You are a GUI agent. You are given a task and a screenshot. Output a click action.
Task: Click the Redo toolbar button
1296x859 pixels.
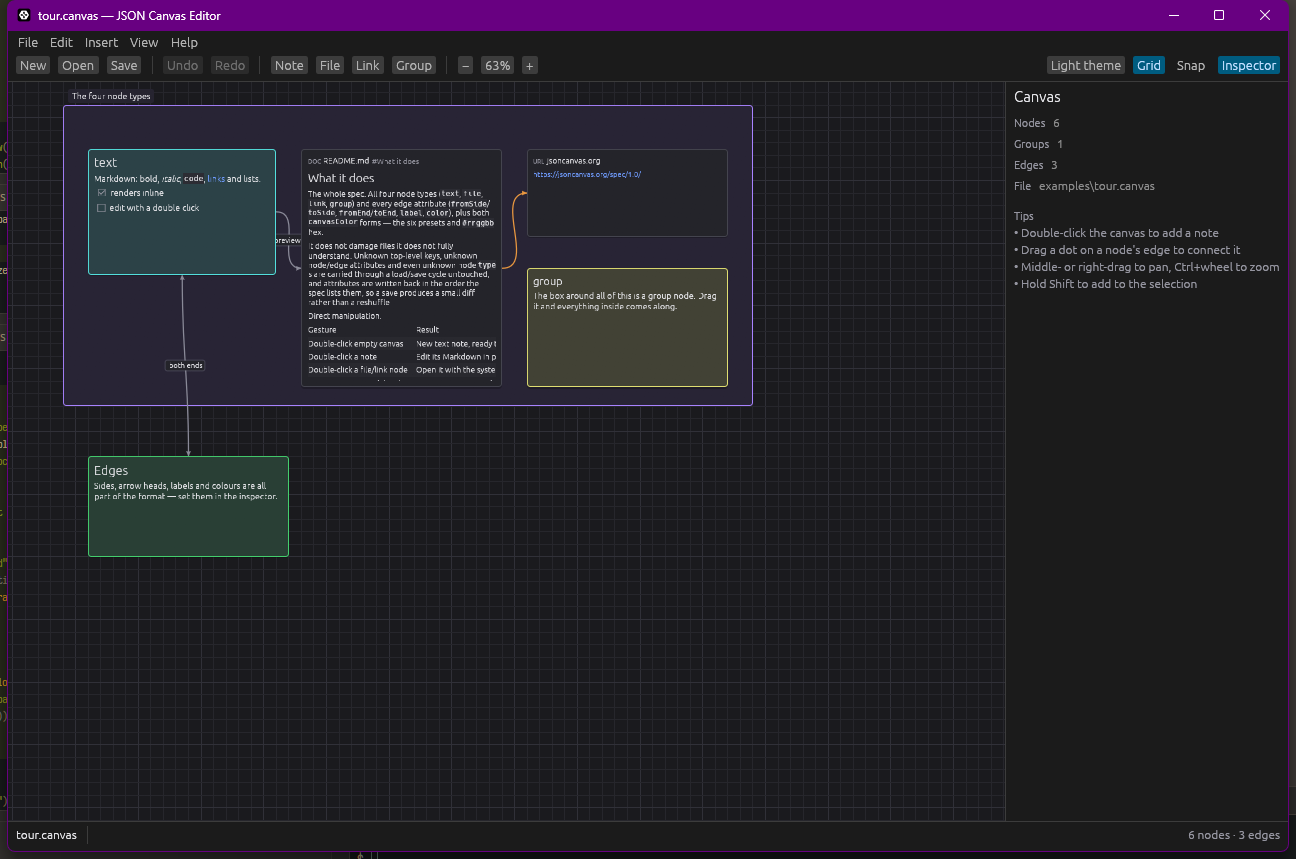230,65
